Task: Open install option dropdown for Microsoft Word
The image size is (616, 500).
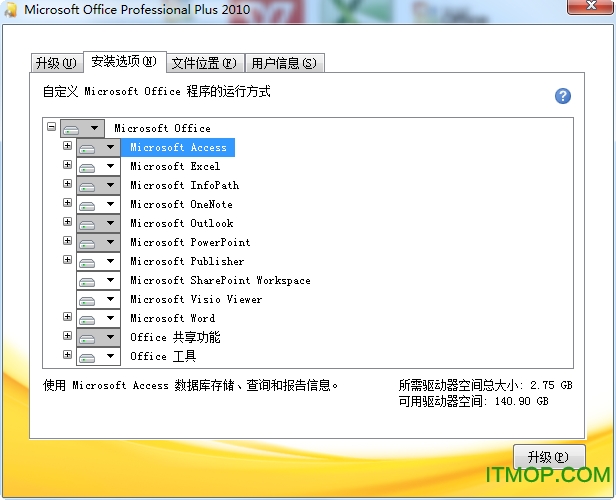Action: [98, 319]
